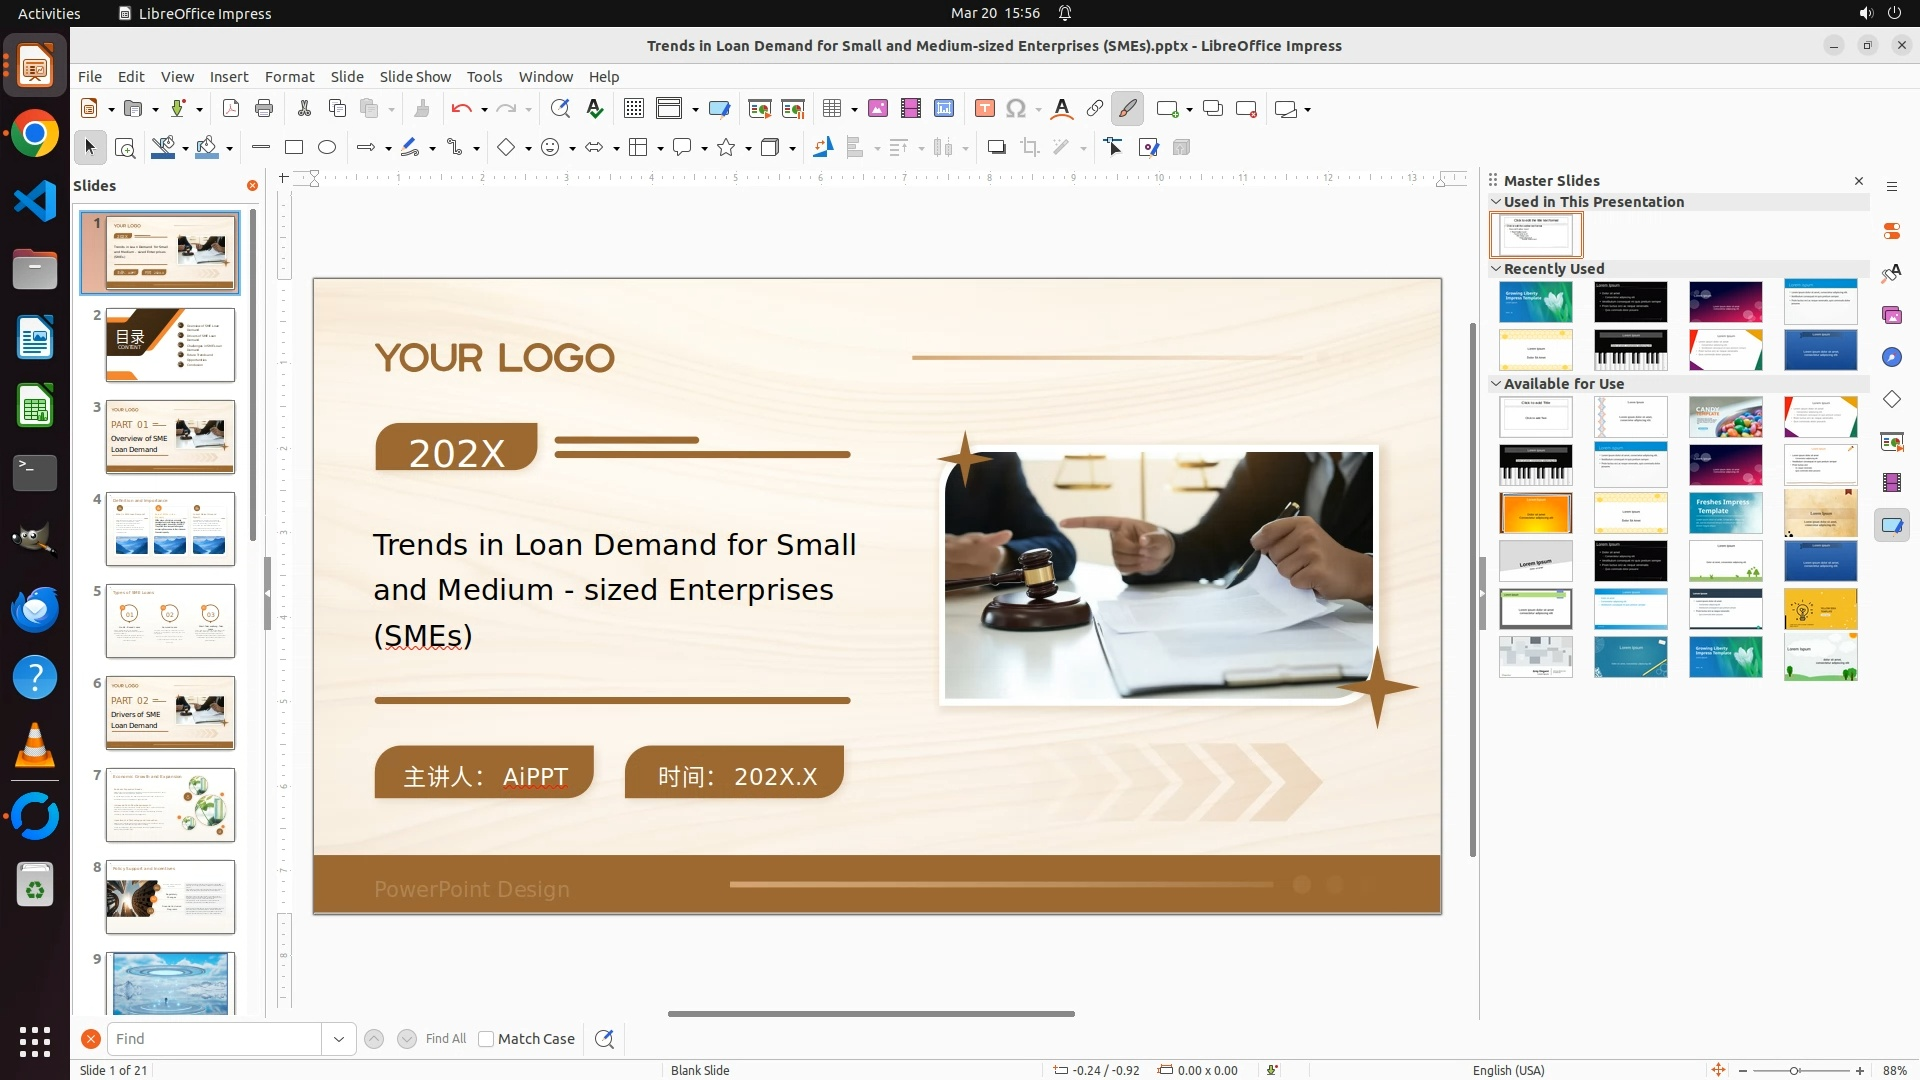
Task: Enable the Match Case checkbox
Action: pyautogui.click(x=486, y=1039)
